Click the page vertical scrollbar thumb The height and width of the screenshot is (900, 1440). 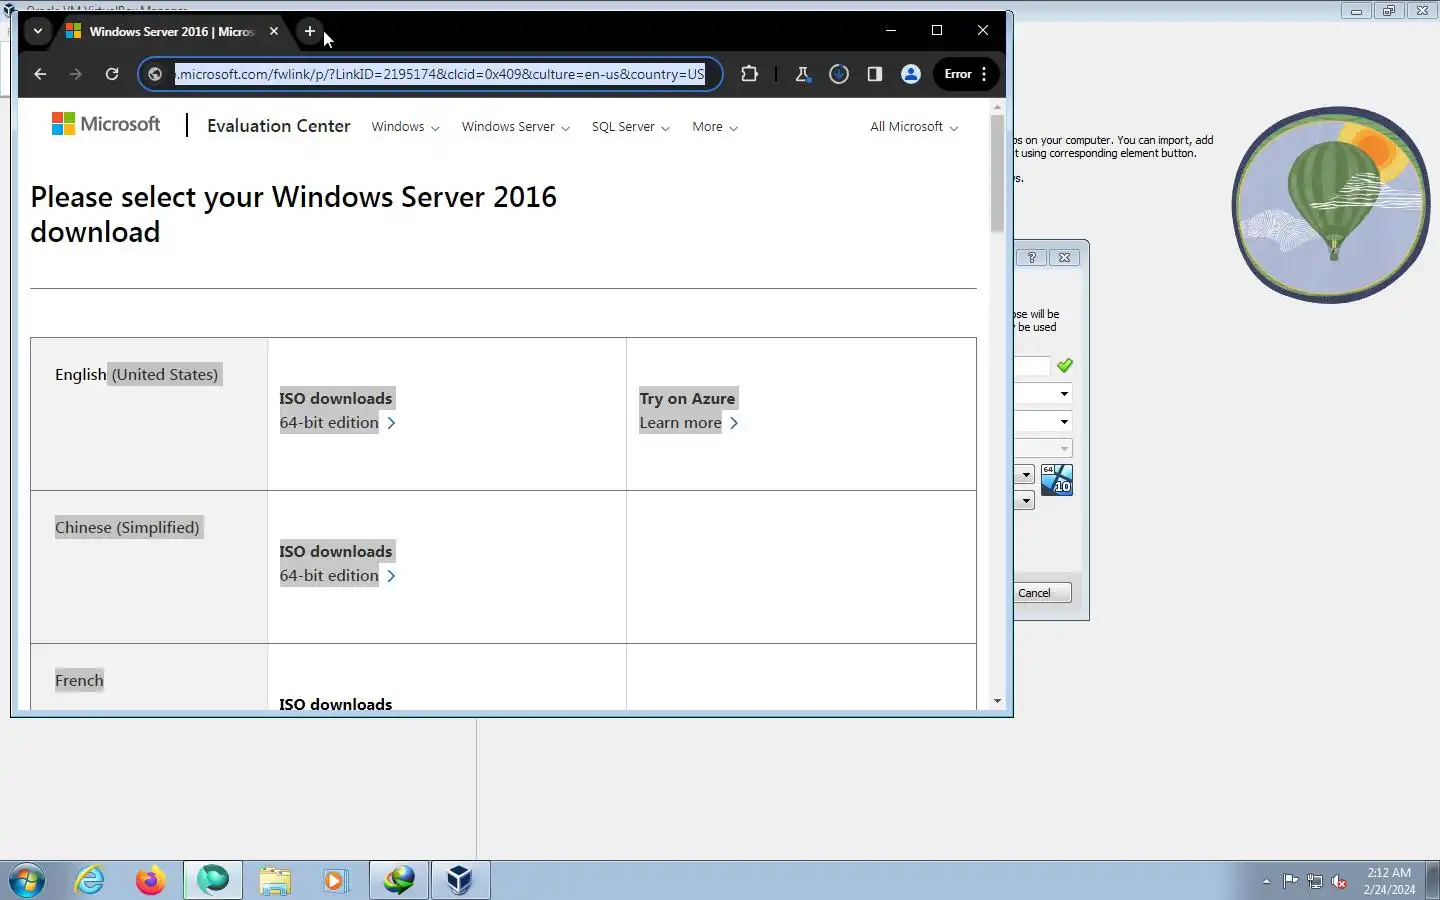click(997, 173)
